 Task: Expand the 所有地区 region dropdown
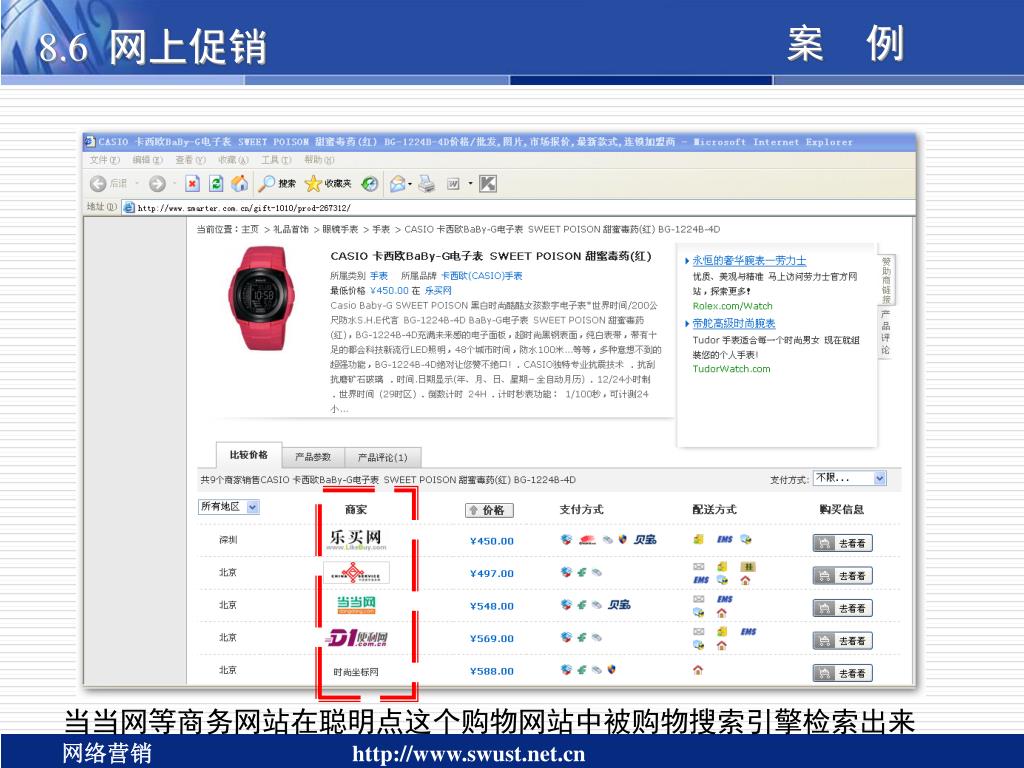[x=229, y=507]
